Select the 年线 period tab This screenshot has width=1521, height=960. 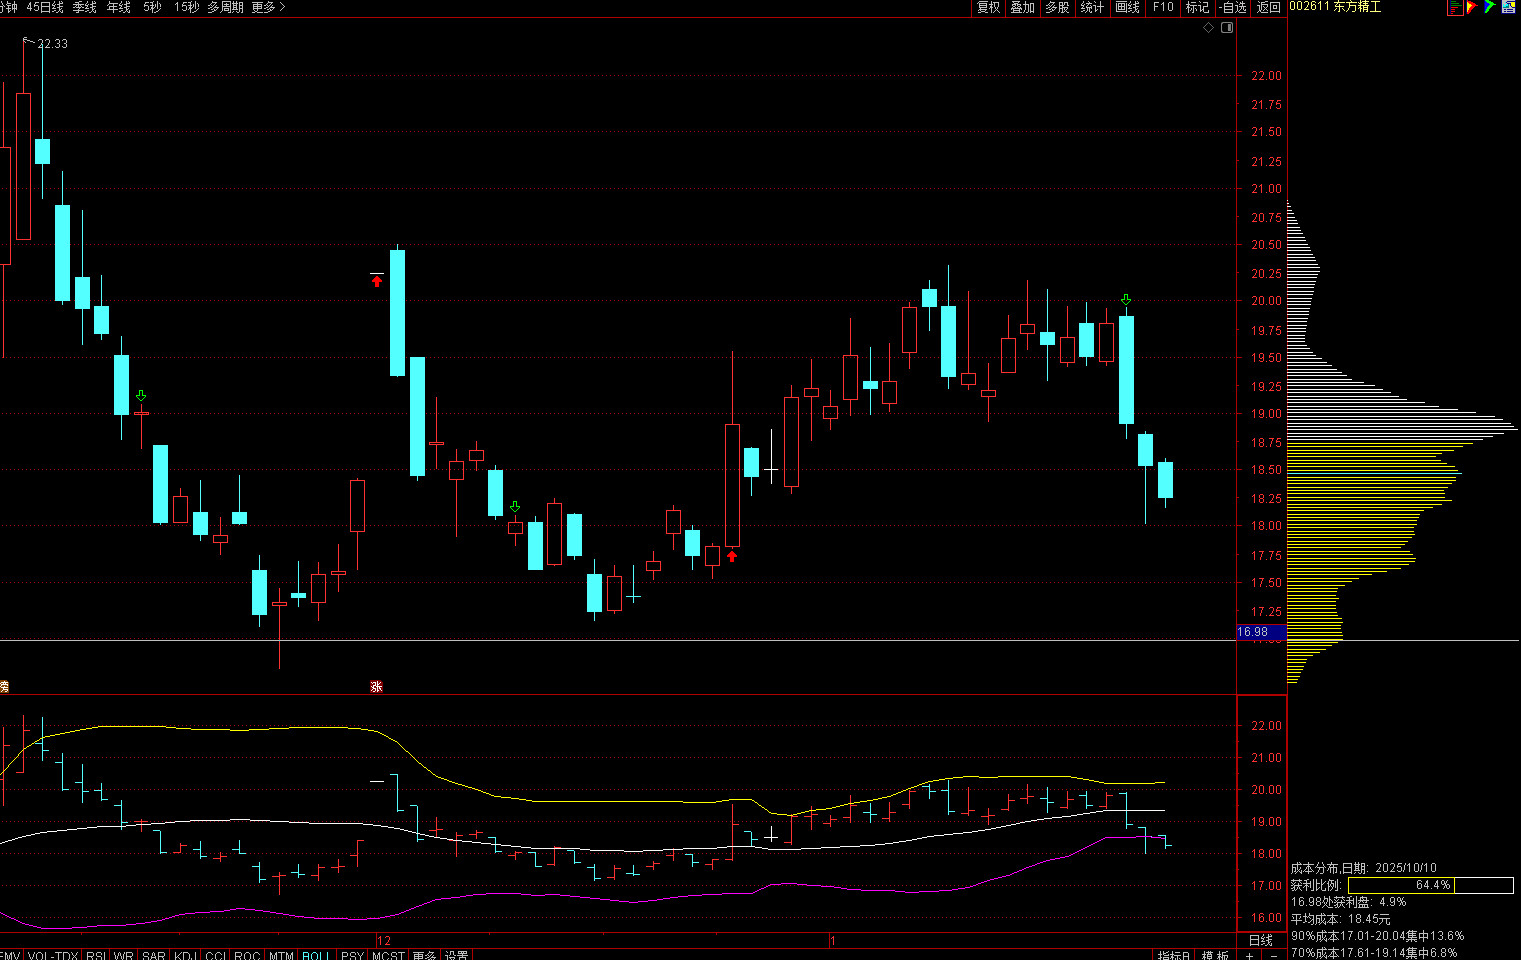(118, 7)
